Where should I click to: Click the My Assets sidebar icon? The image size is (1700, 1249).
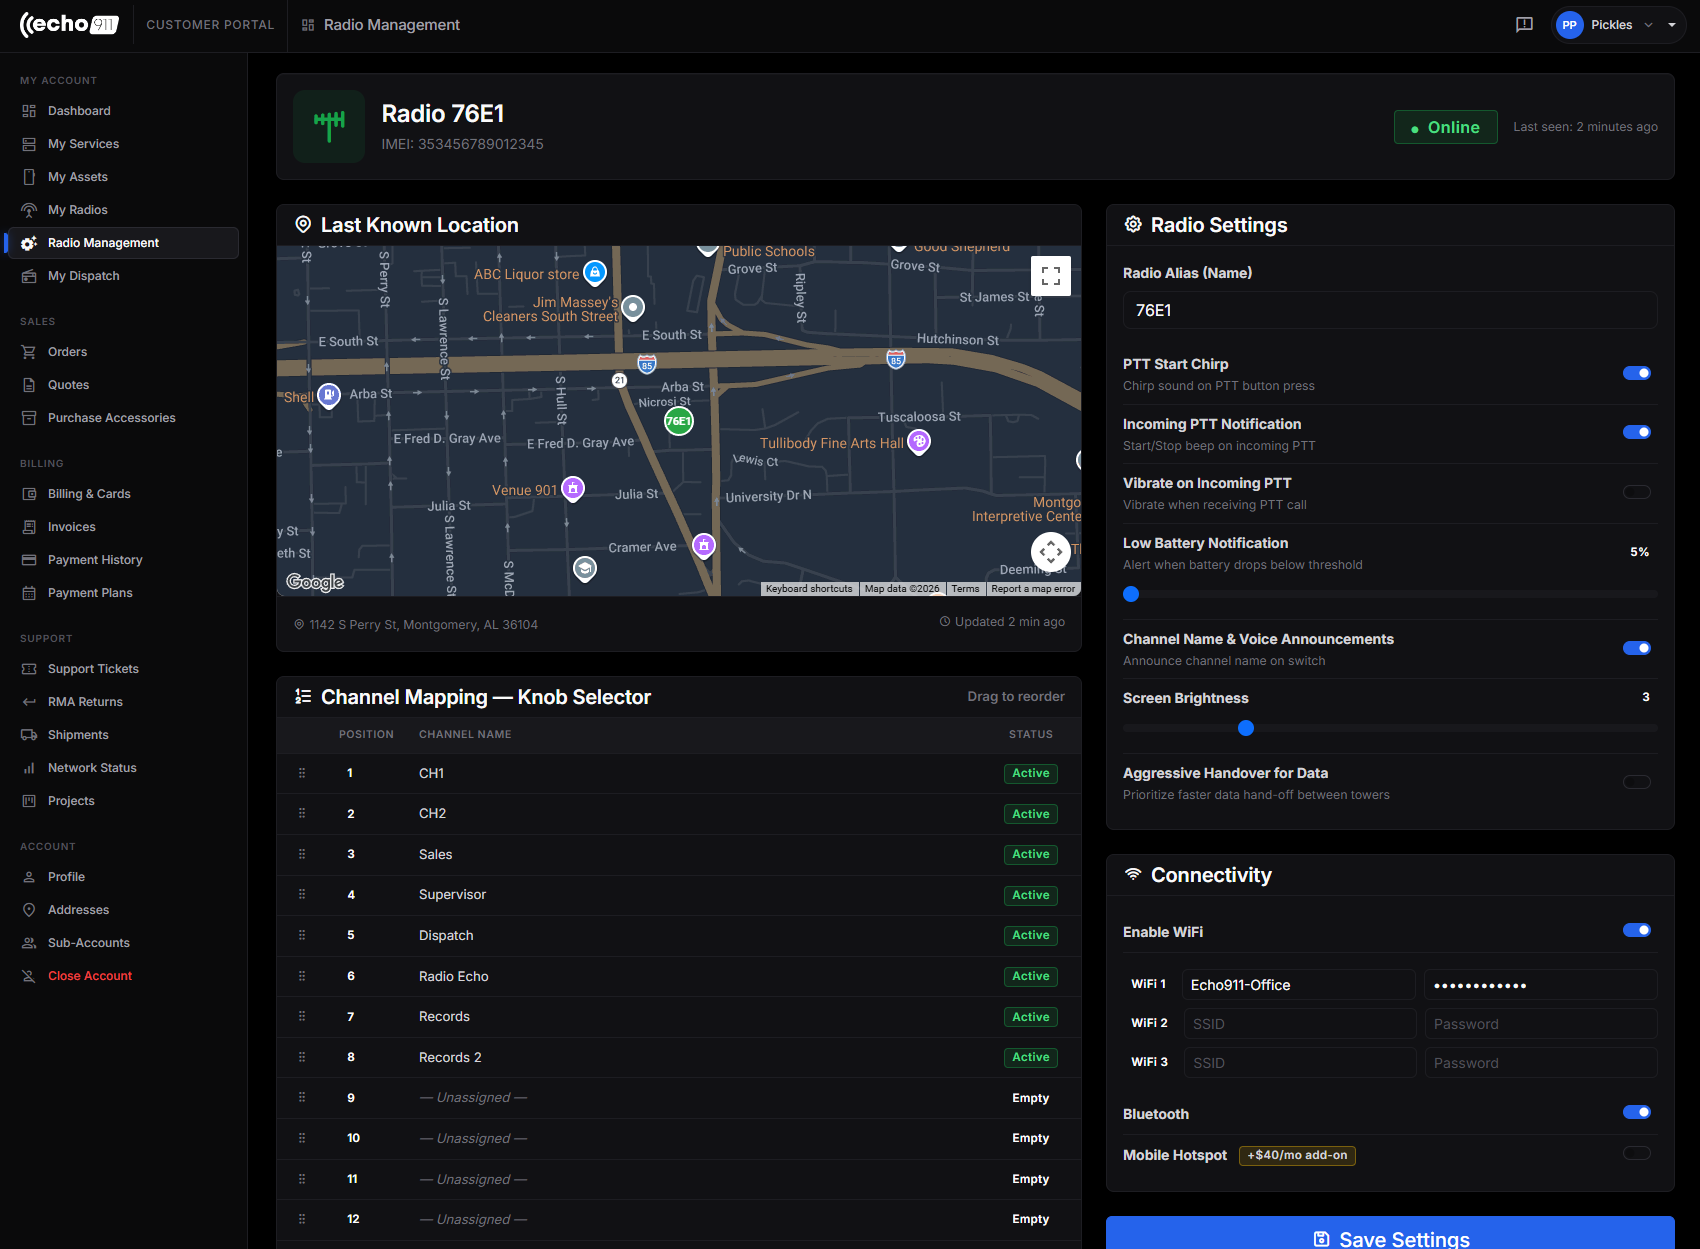tap(29, 177)
